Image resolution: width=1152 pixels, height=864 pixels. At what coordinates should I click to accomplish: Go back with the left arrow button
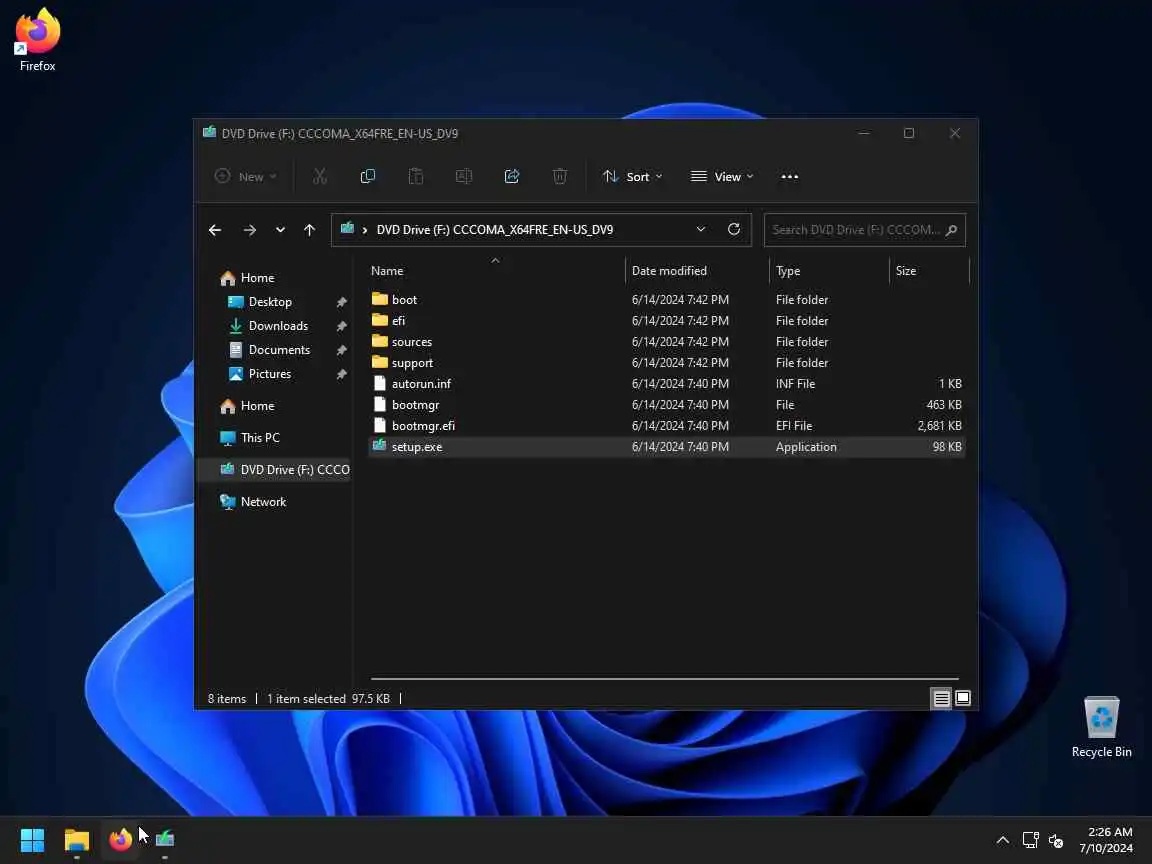pyautogui.click(x=215, y=230)
